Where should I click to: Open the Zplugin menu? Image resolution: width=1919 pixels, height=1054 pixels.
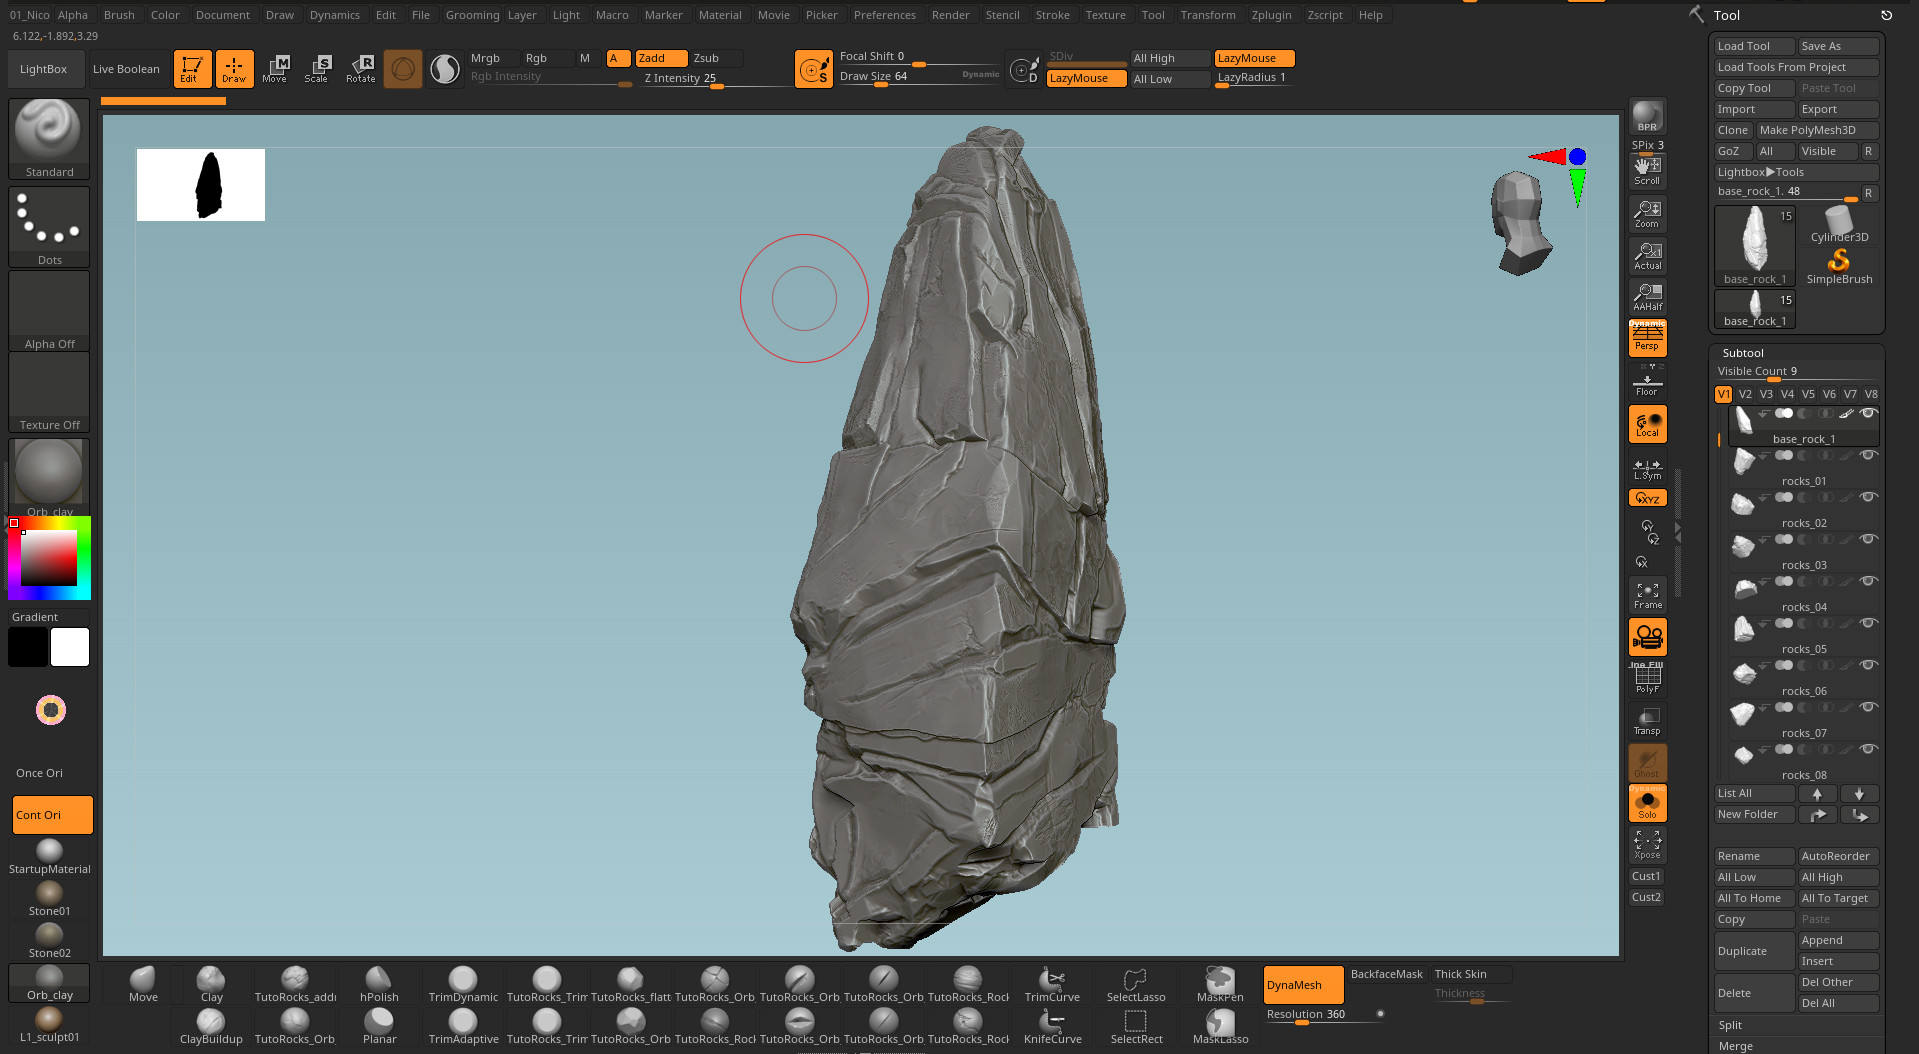(1271, 15)
